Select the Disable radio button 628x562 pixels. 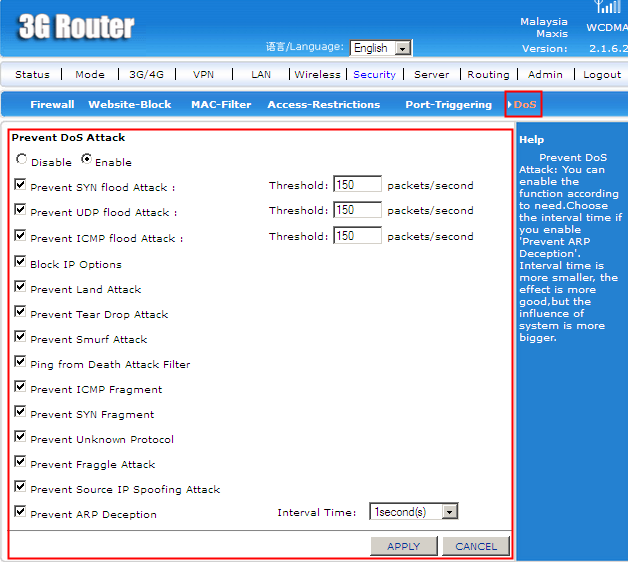(x=22, y=160)
